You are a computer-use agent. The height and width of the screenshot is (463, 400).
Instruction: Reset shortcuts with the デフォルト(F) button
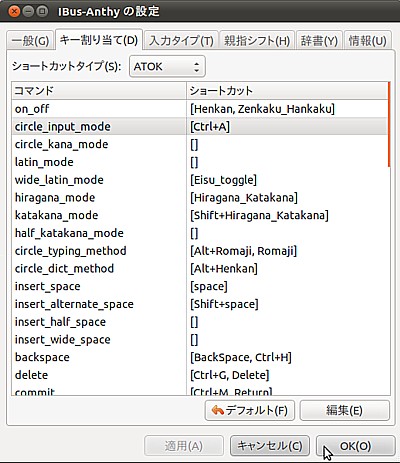tap(250, 410)
